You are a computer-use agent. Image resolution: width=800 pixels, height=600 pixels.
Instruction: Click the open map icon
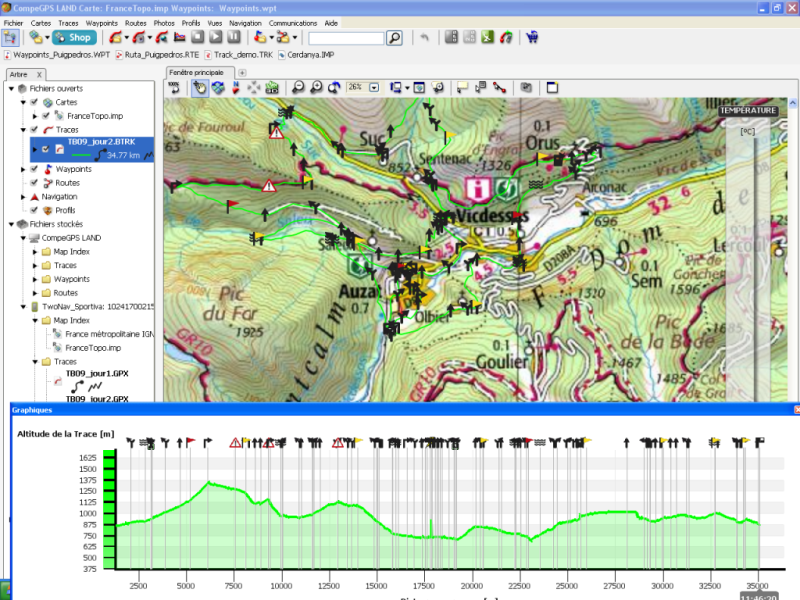[36, 37]
